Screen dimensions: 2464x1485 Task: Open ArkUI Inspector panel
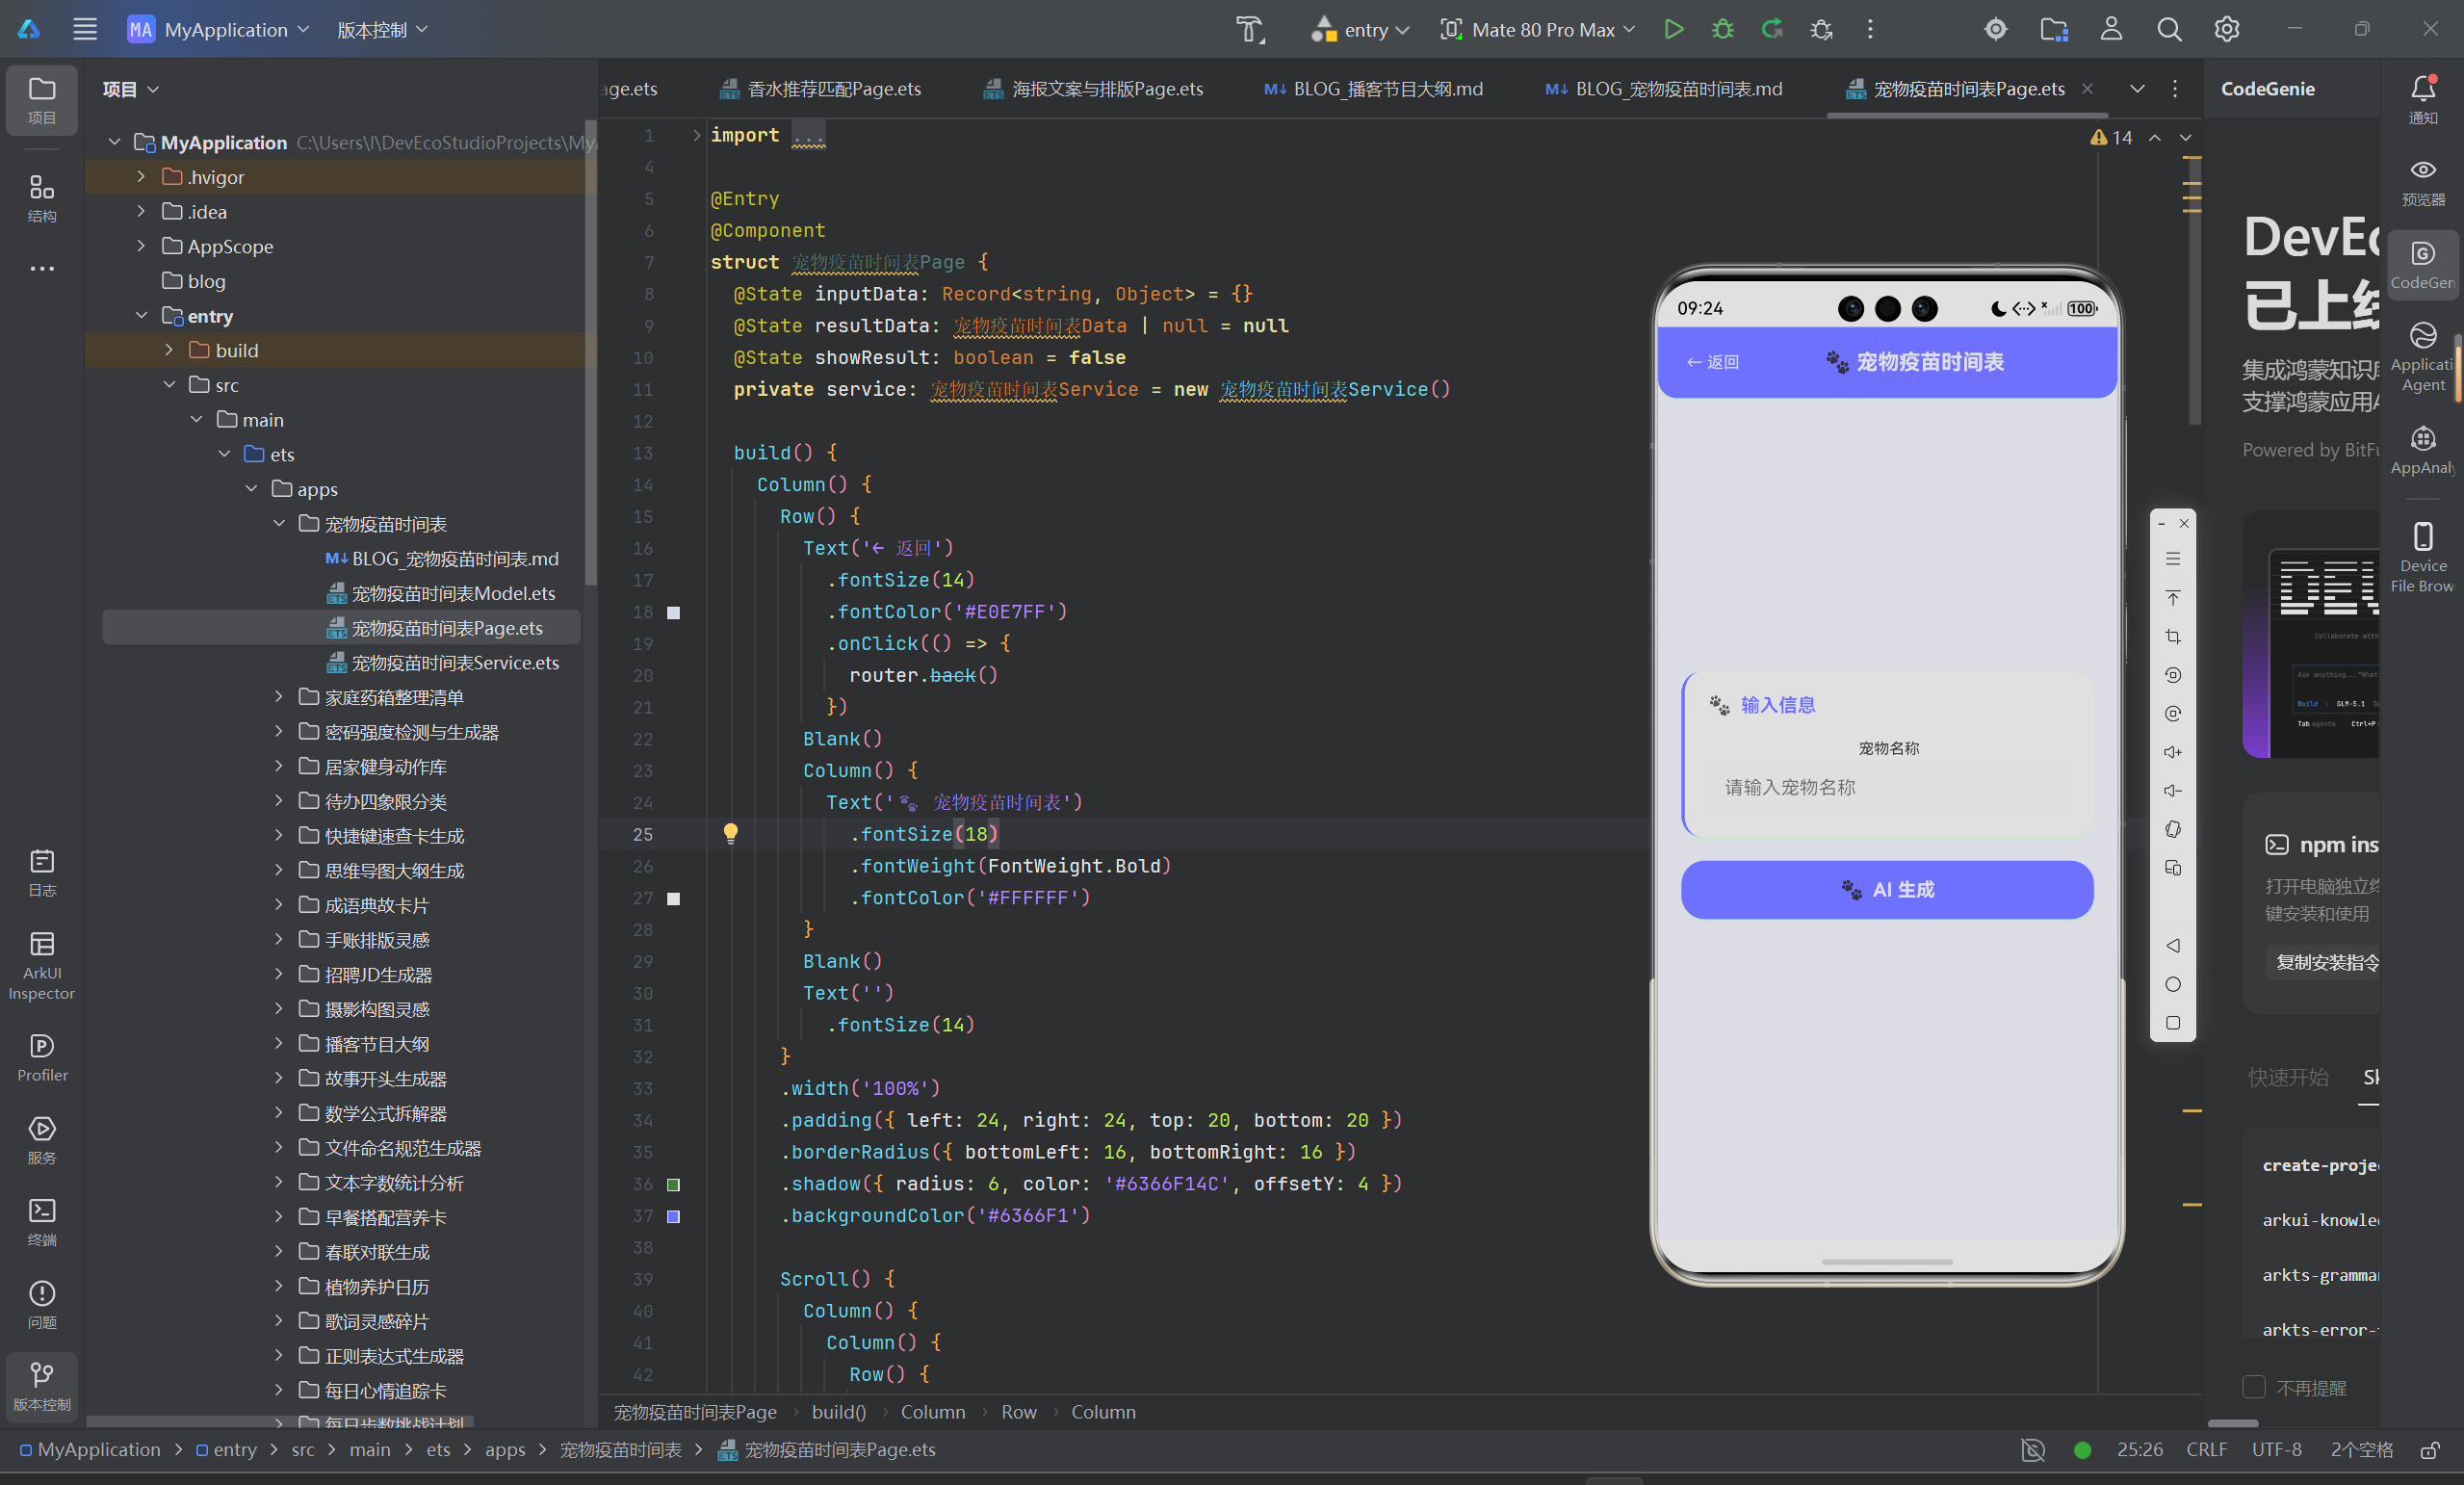pos(42,965)
